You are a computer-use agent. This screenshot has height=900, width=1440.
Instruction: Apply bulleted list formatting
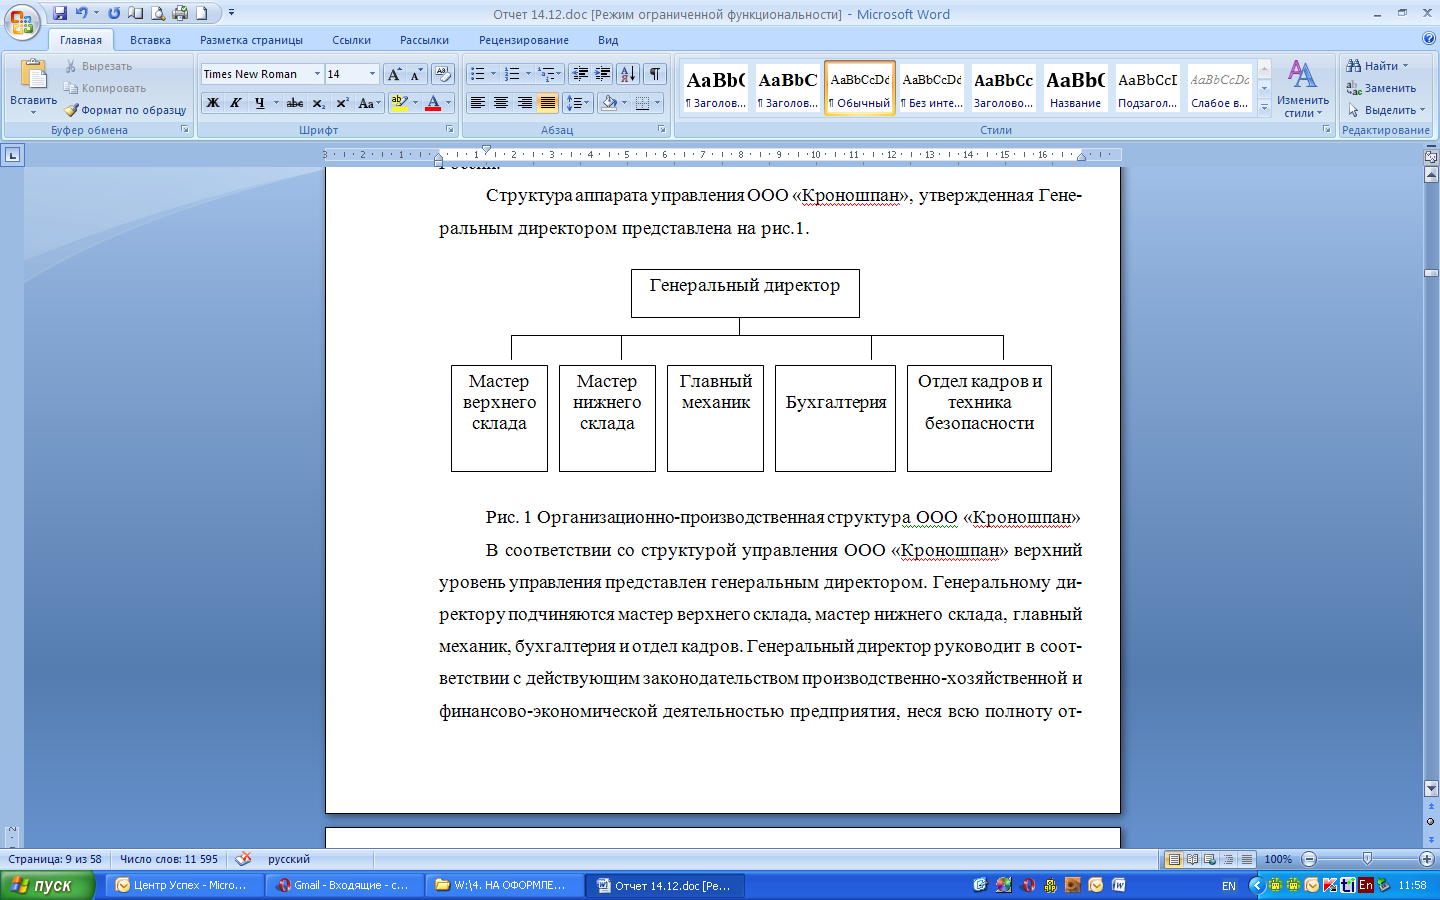478,74
